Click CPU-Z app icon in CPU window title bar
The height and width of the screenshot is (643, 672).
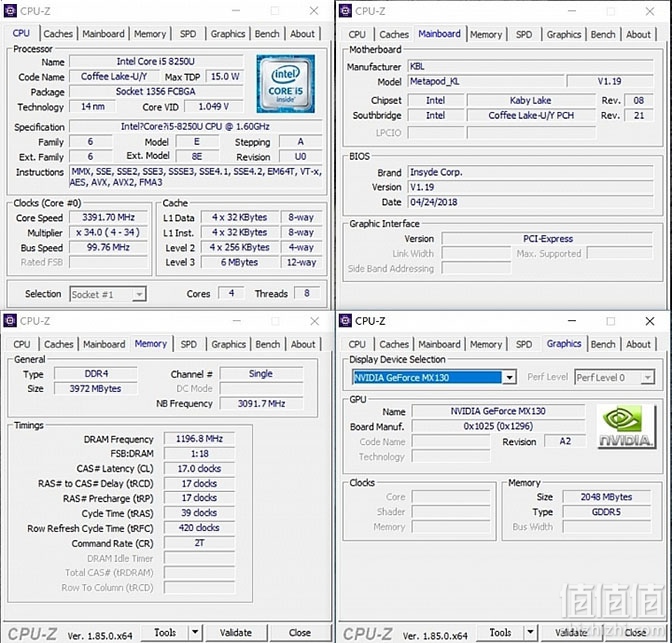click(x=10, y=11)
